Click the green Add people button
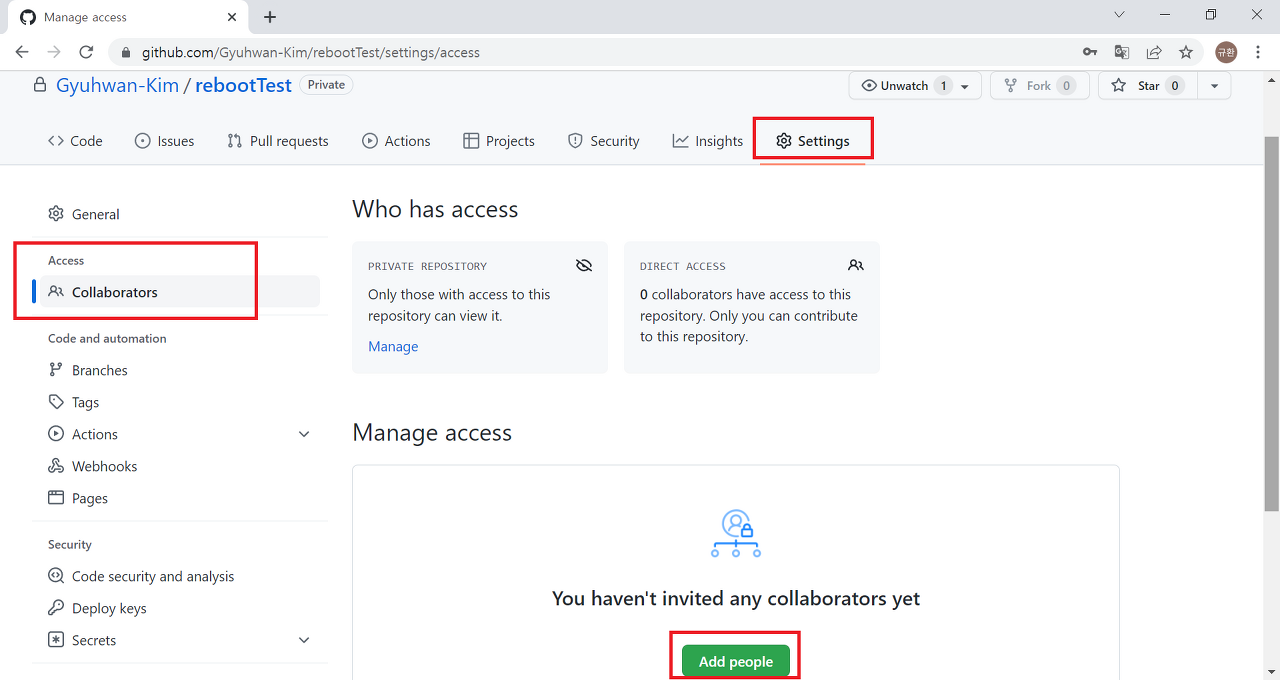Image resolution: width=1280 pixels, height=680 pixels. coord(736,661)
